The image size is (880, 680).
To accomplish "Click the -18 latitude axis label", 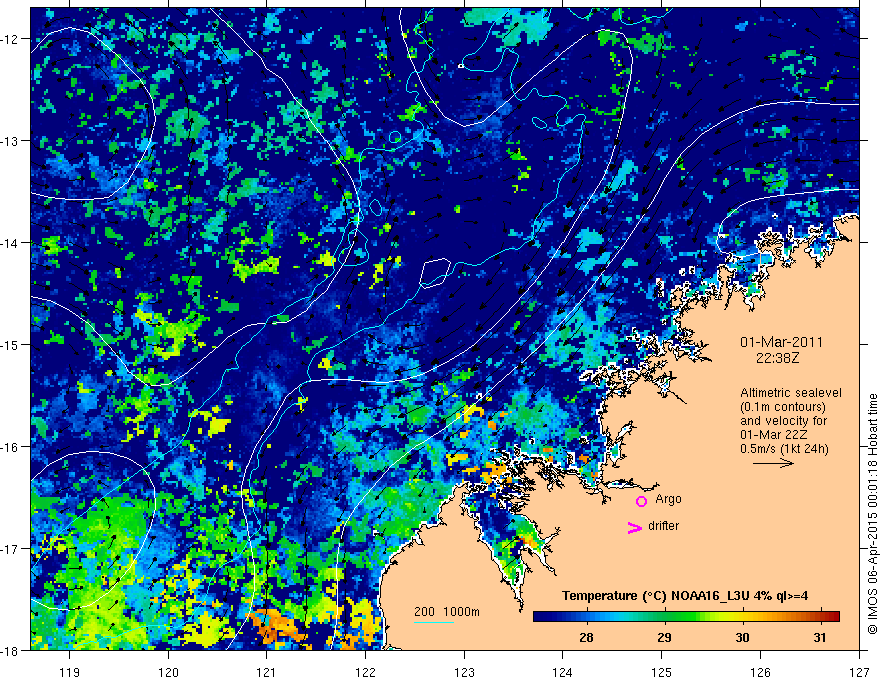I will [10, 650].
